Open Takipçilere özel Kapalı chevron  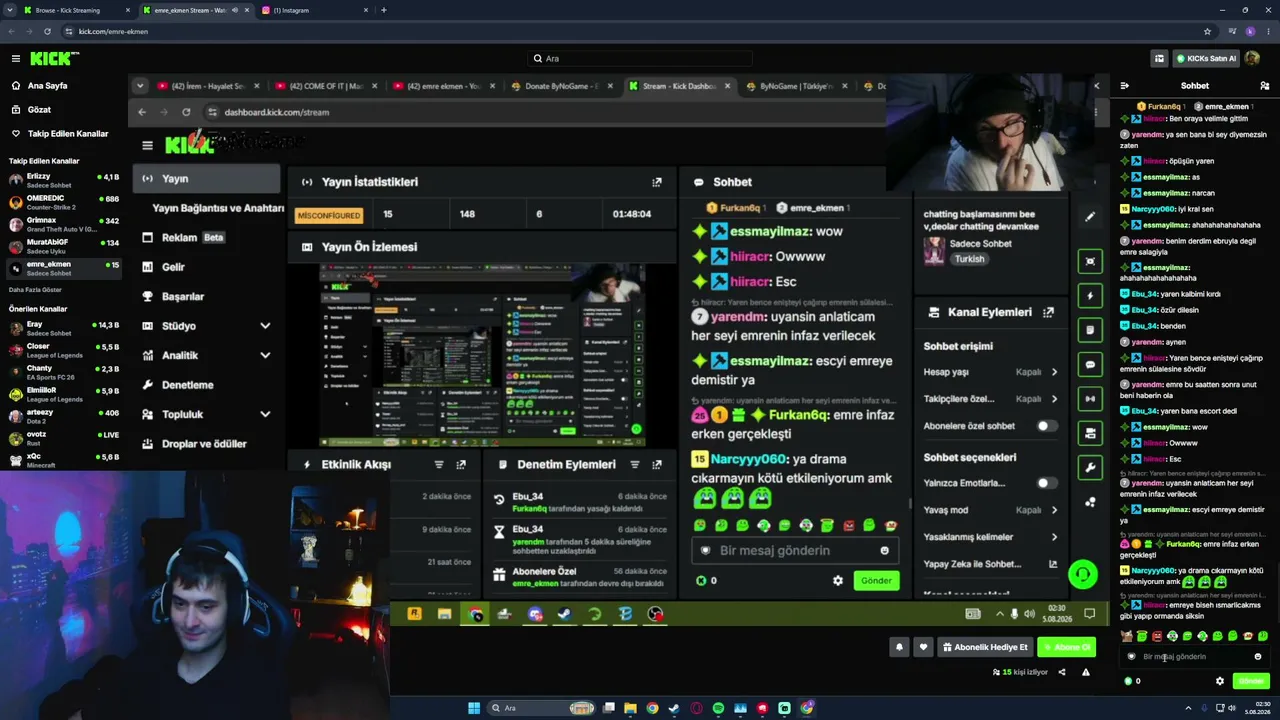(1054, 399)
